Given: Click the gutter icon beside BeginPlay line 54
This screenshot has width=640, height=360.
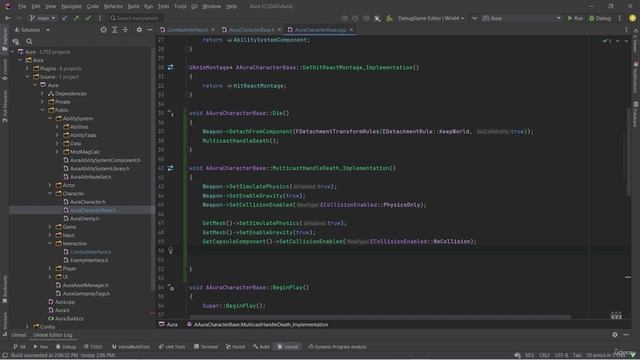Looking at the screenshot, I should click(171, 288).
